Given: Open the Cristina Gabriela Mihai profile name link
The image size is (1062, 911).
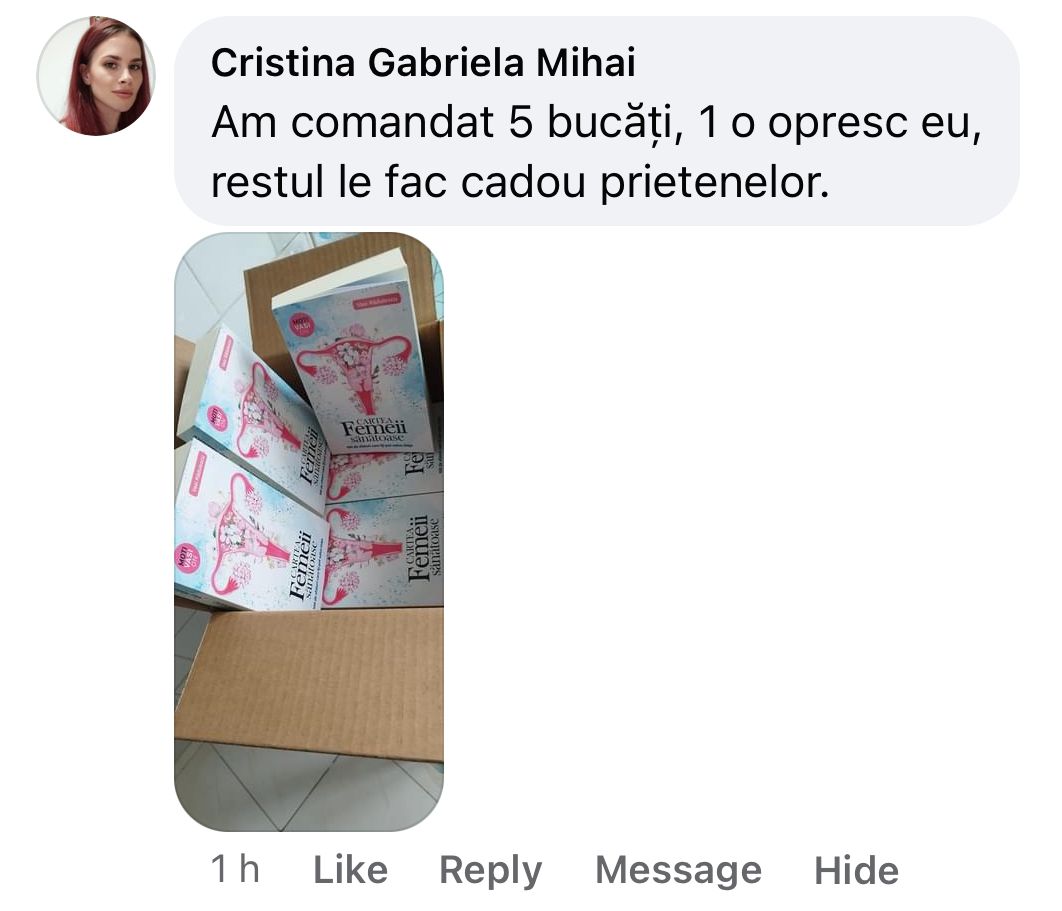Looking at the screenshot, I should pos(423,62).
